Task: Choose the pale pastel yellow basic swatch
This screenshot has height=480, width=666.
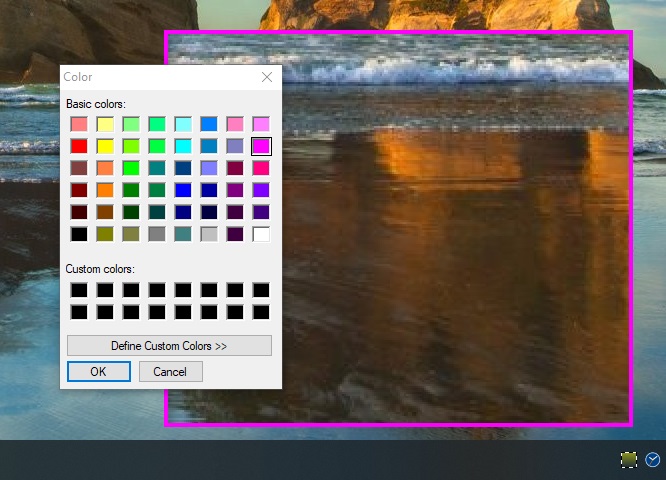Action: (105, 124)
